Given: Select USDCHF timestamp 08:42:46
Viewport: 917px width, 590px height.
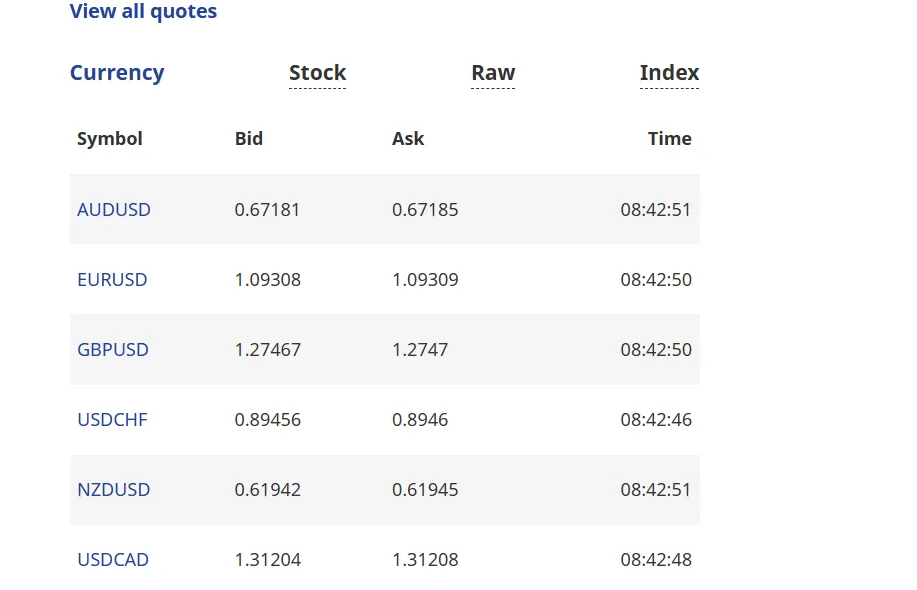Looking at the screenshot, I should (x=656, y=420).
